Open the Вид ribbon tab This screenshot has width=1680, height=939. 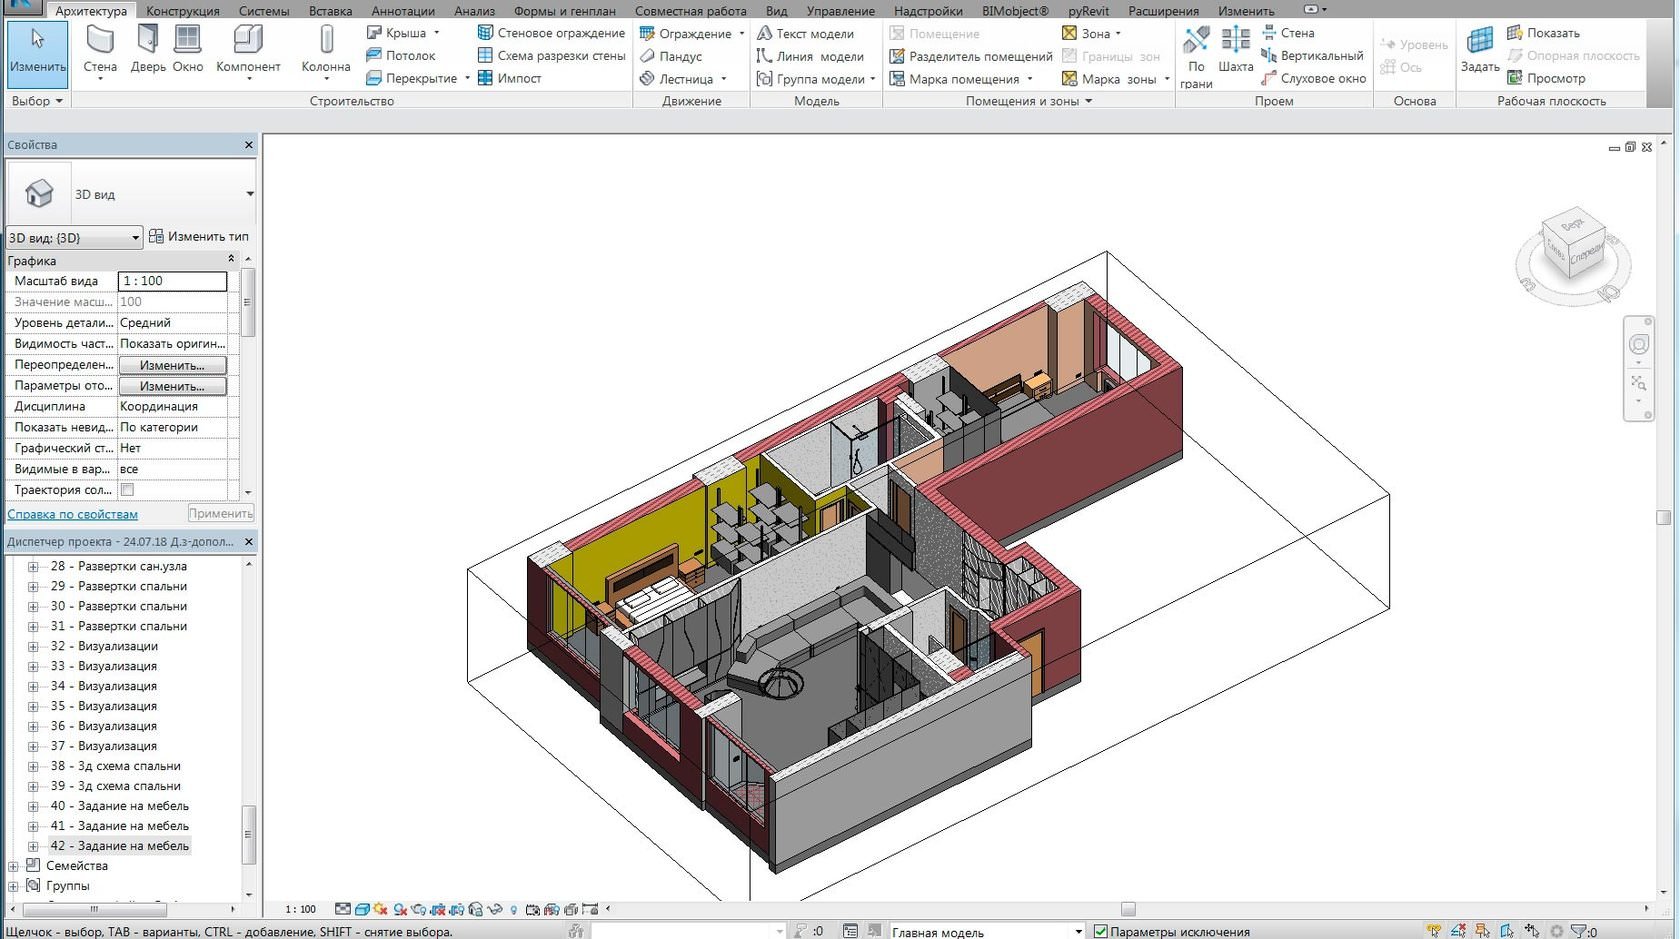776,11
